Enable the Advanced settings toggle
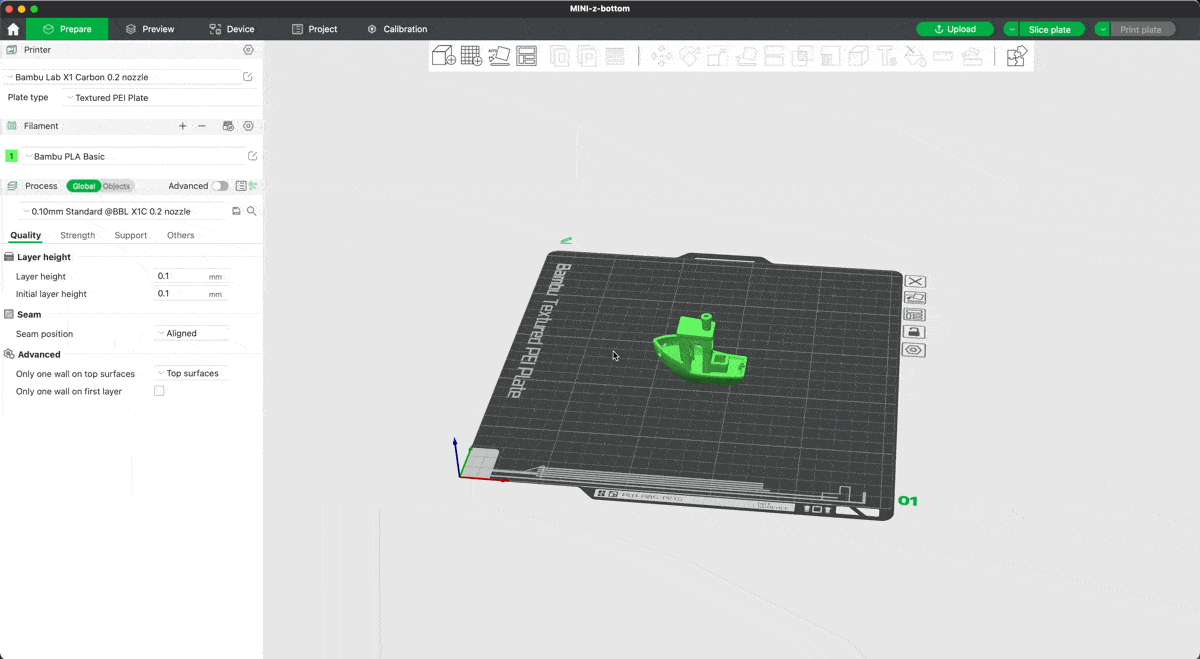Image resolution: width=1200 pixels, height=659 pixels. pos(219,186)
